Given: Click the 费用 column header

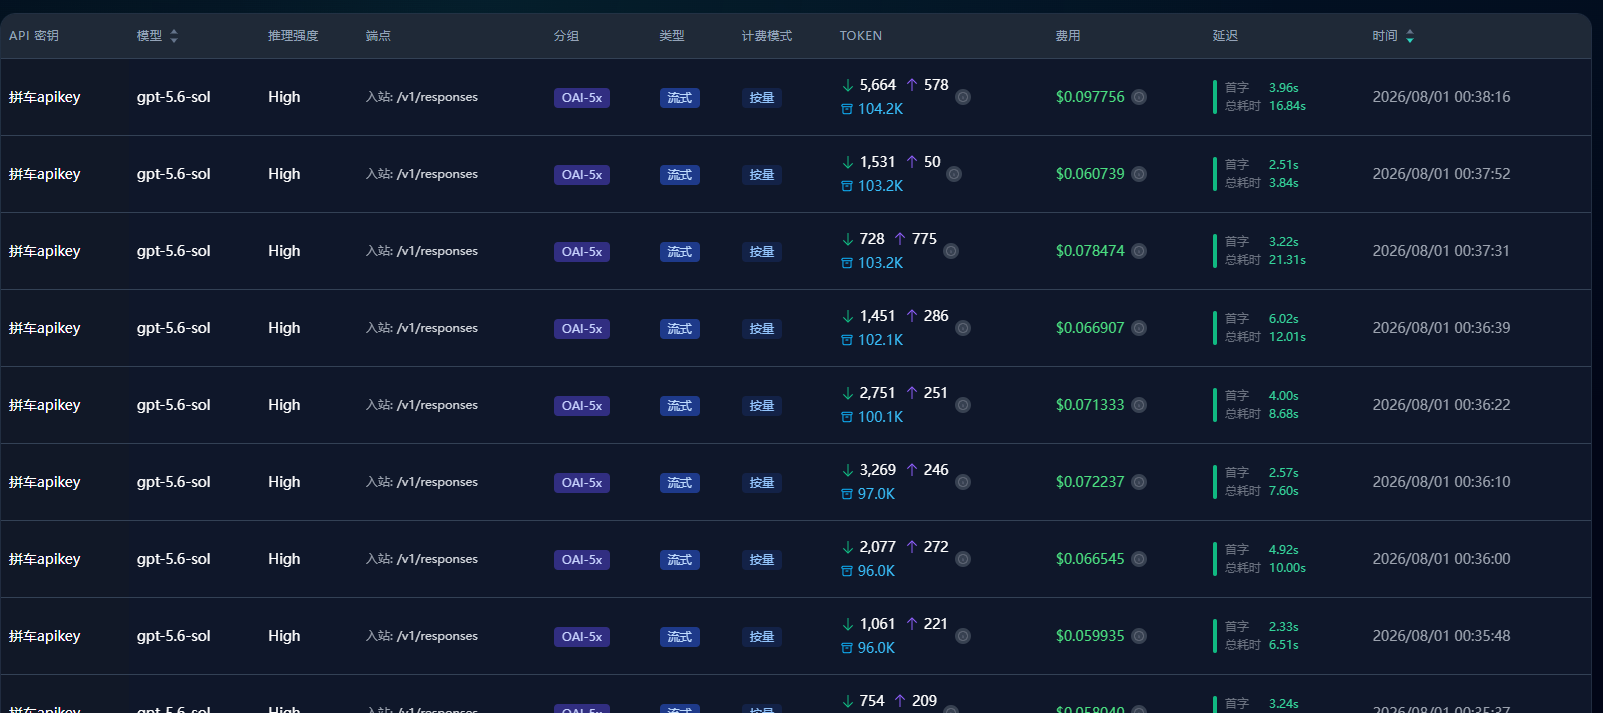Looking at the screenshot, I should coord(1068,36).
